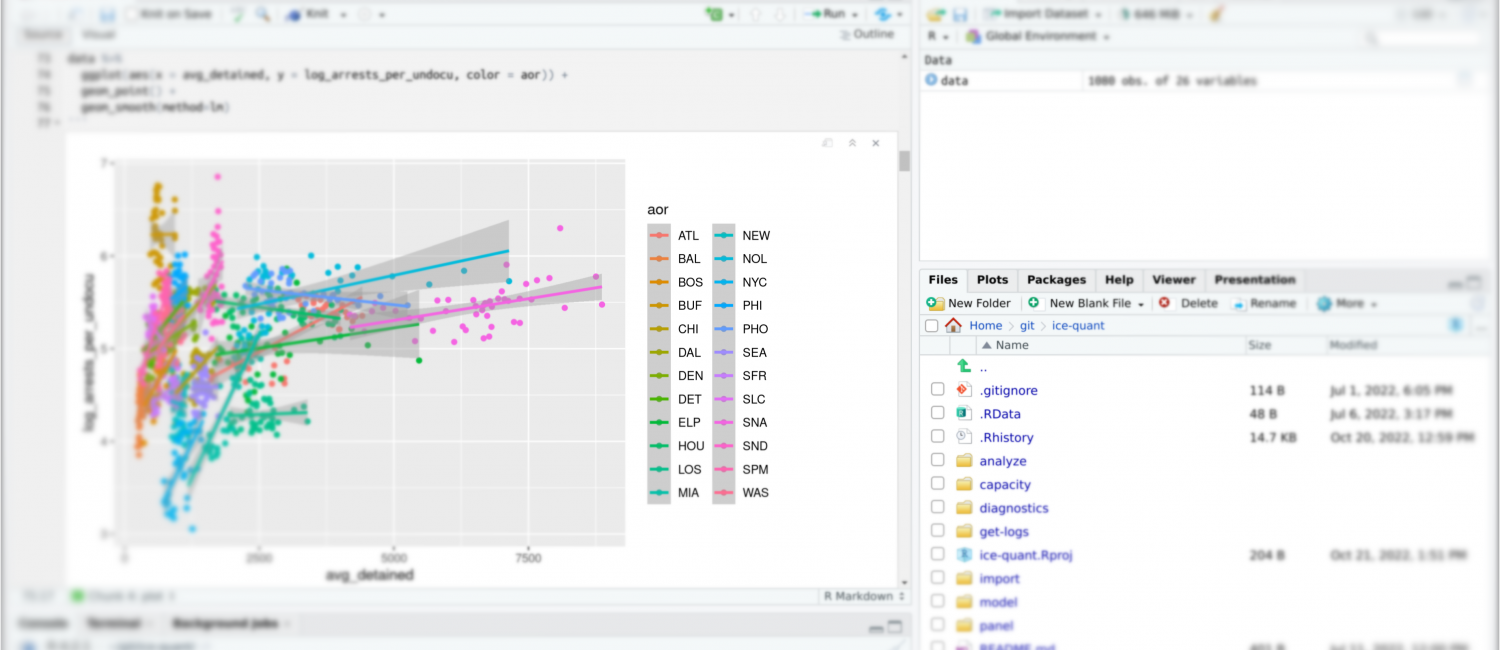Click the ATL legend color key

(x=658, y=236)
